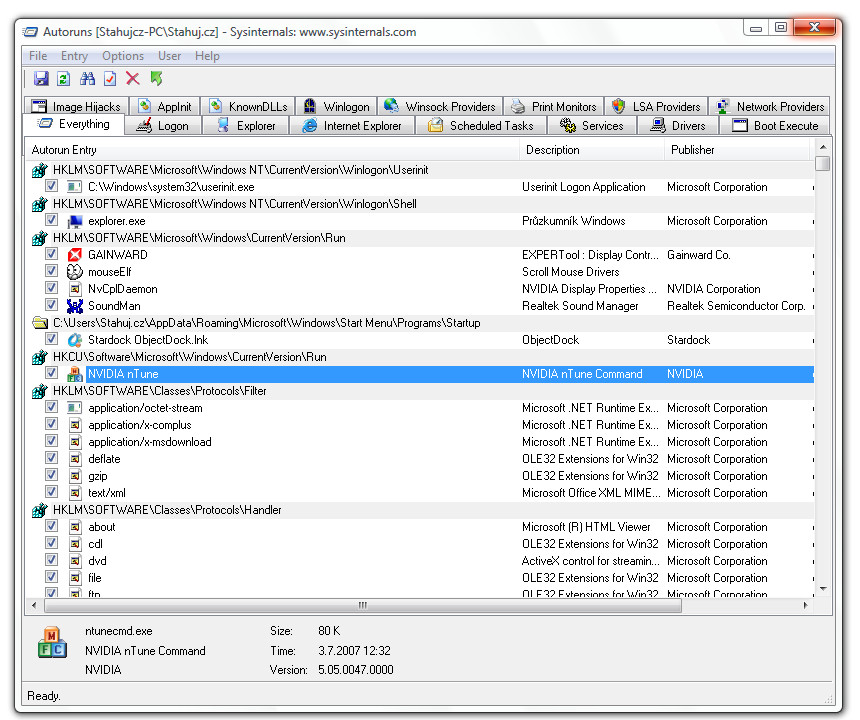Switch to the Drivers tab
This screenshot has width=860, height=720.
point(678,126)
